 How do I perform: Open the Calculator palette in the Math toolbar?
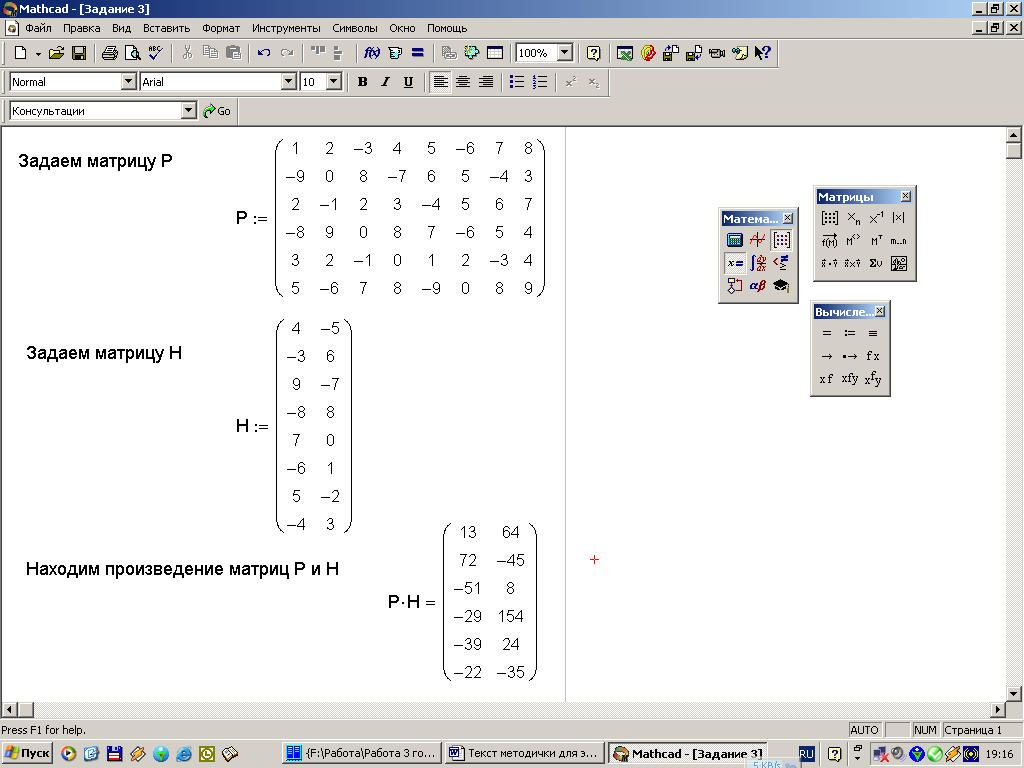click(x=735, y=240)
